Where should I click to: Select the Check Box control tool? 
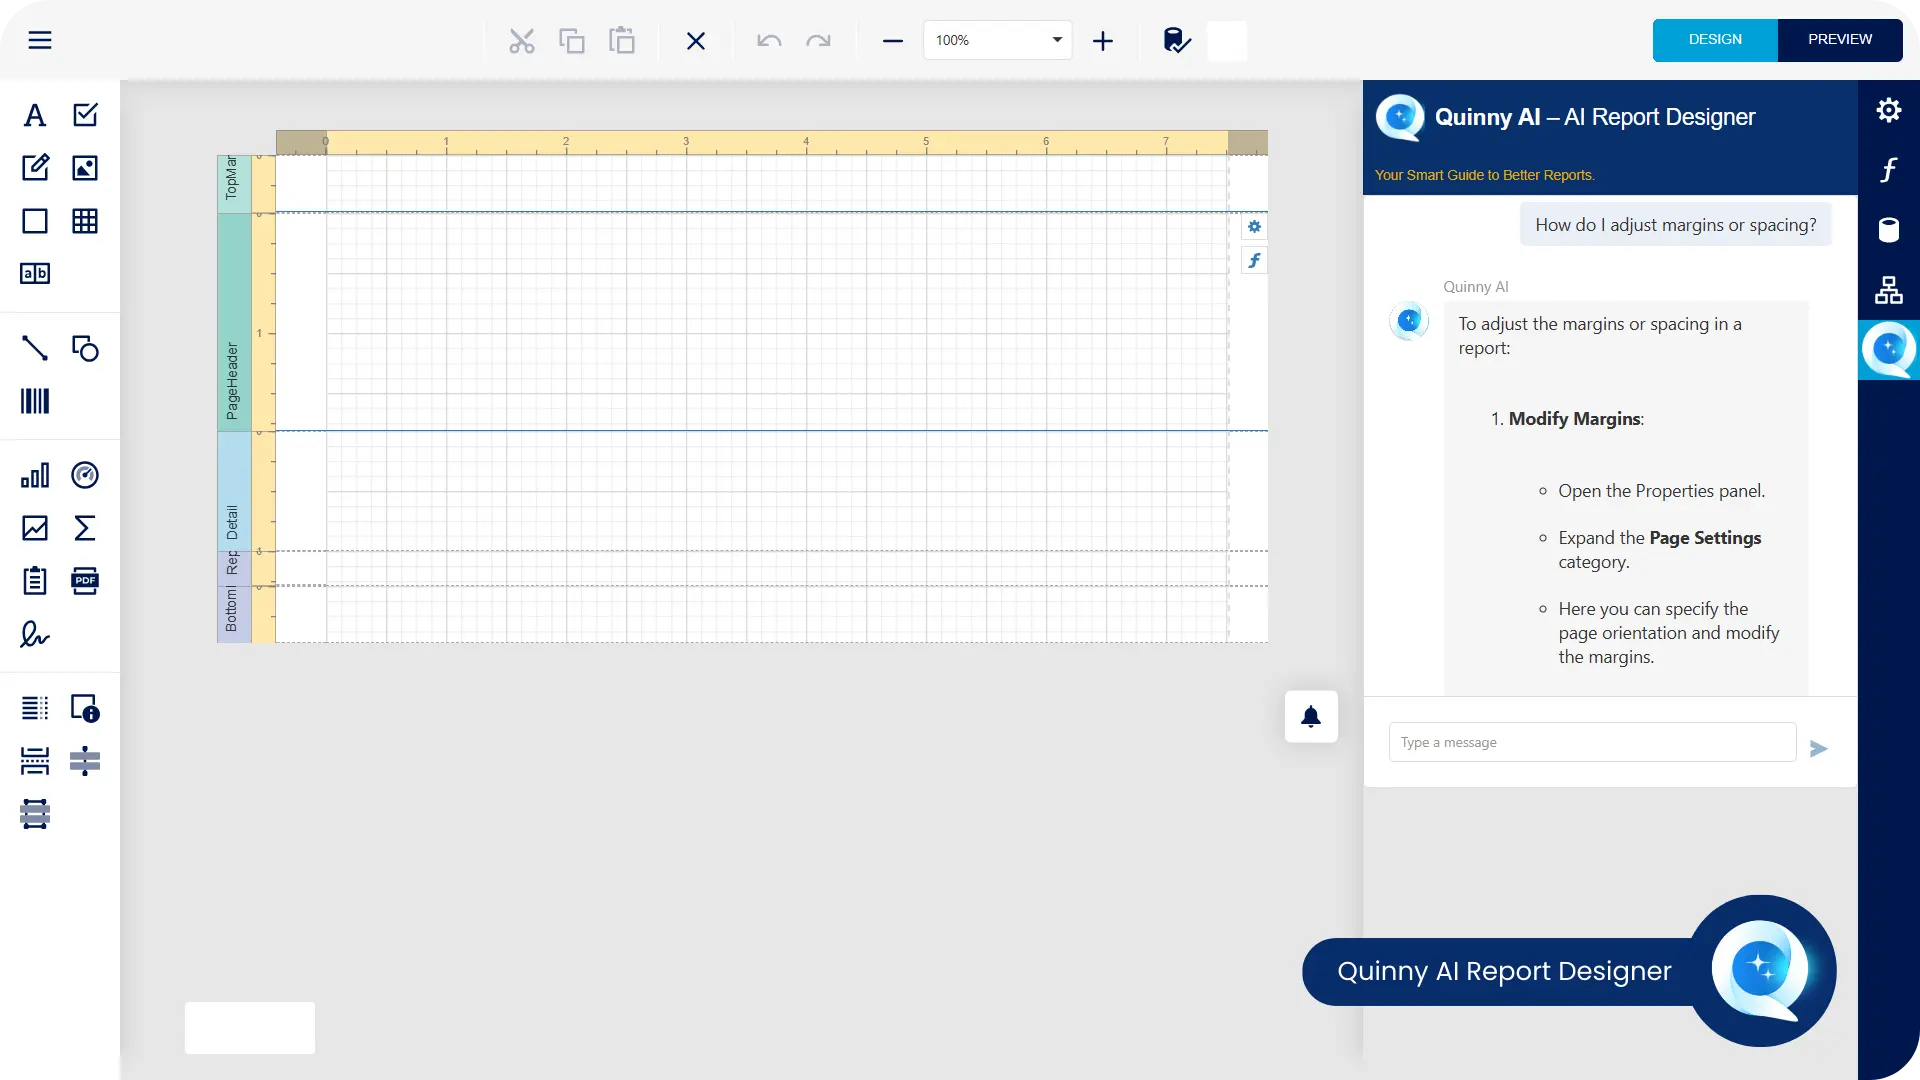85,115
